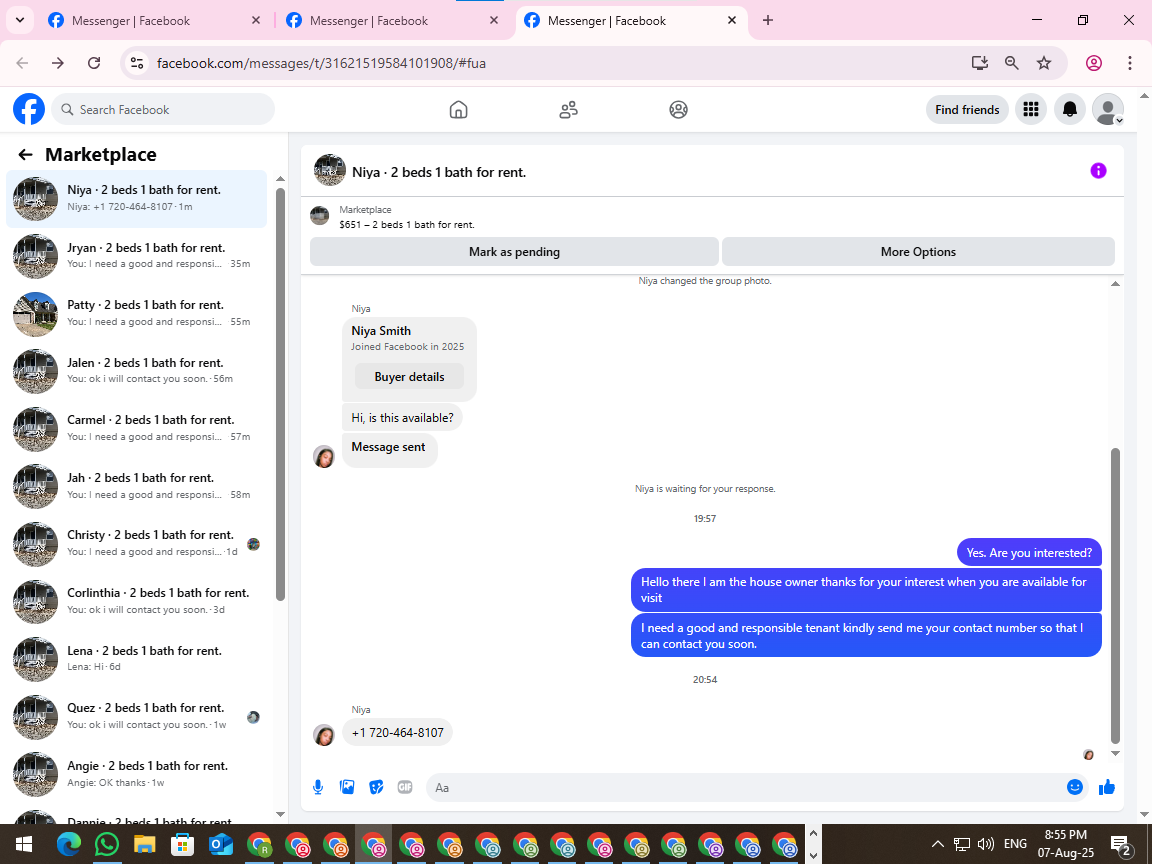Click Find friends button
Image resolution: width=1152 pixels, height=864 pixels.
click(967, 109)
